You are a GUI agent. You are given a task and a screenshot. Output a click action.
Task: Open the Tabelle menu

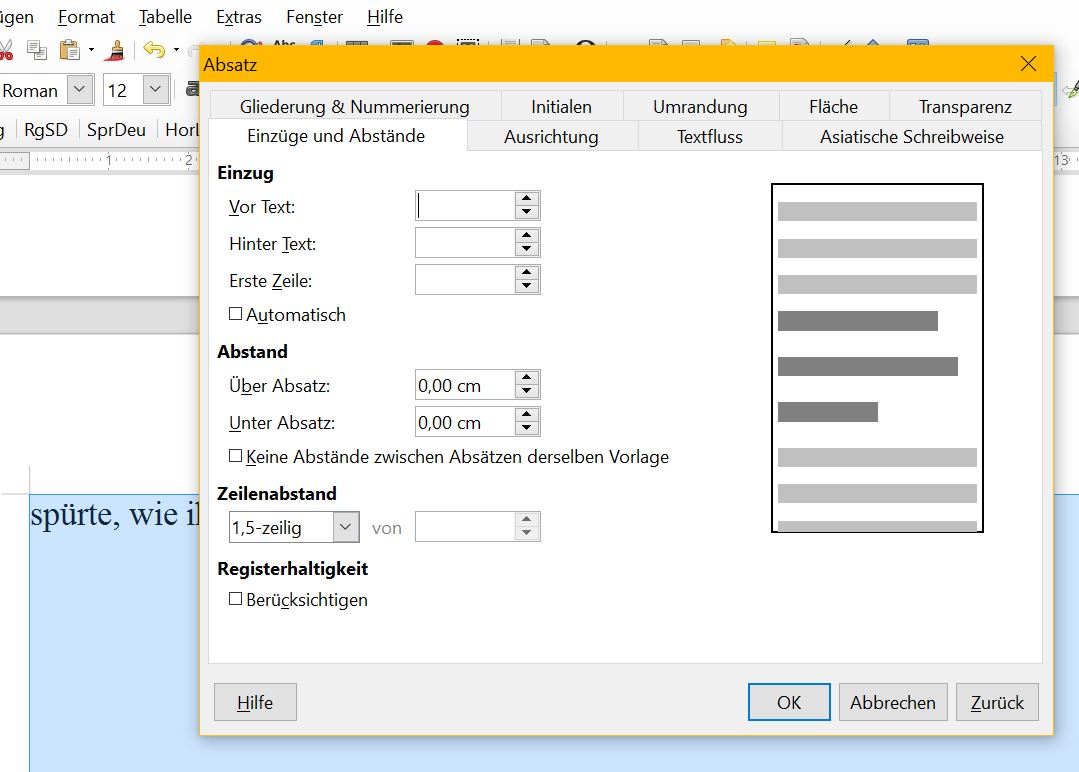[165, 17]
